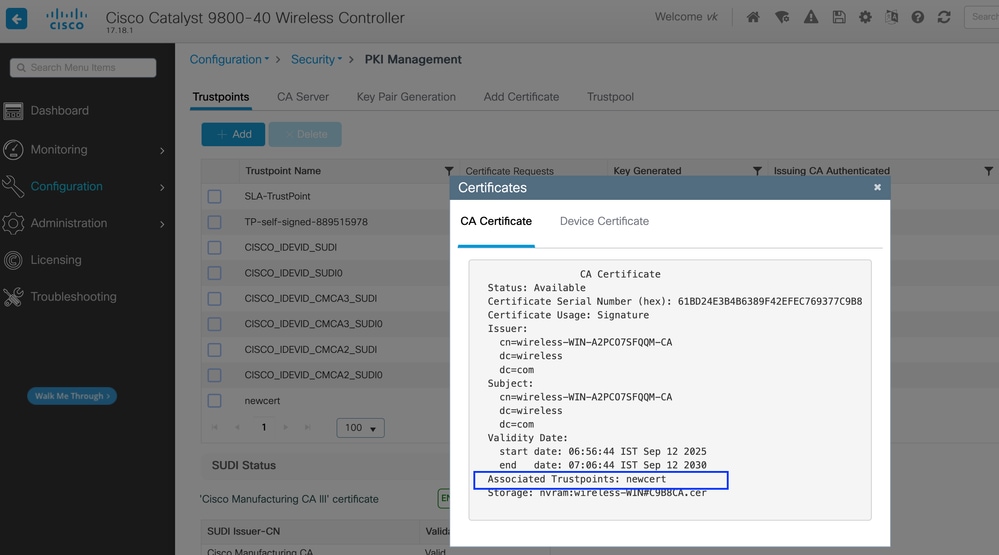
Task: Select the Device Certificate tab in dialog
Action: pos(604,221)
